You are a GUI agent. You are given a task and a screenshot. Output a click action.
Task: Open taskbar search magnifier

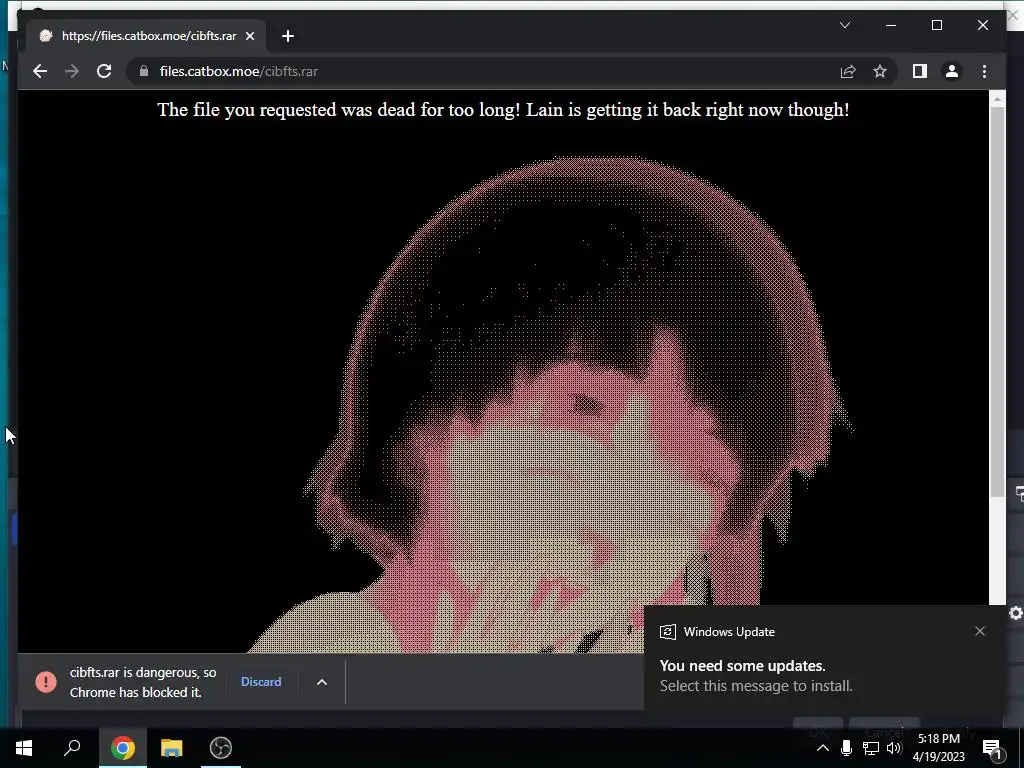[72, 748]
